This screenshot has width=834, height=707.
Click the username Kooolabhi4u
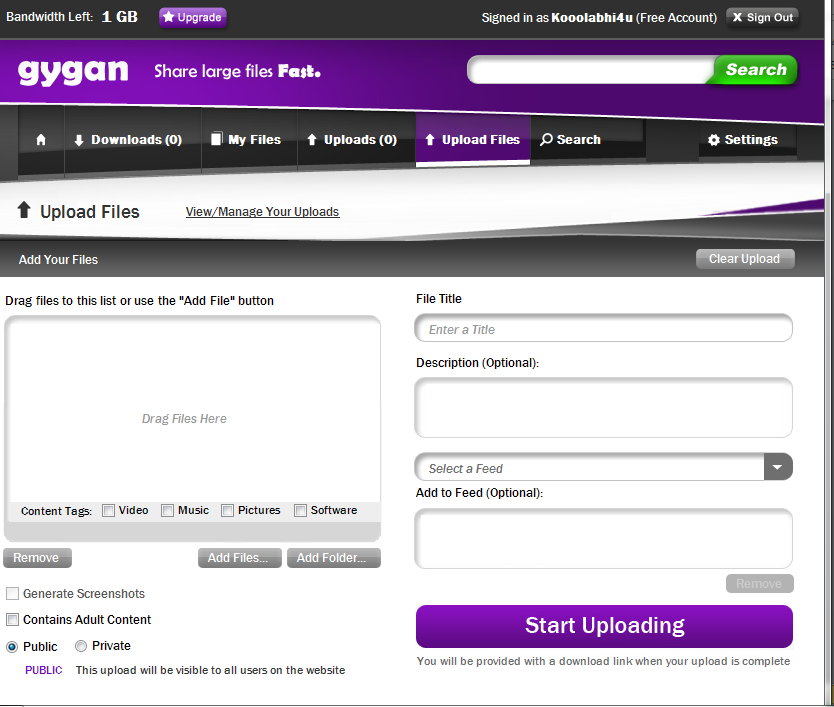[x=591, y=18]
